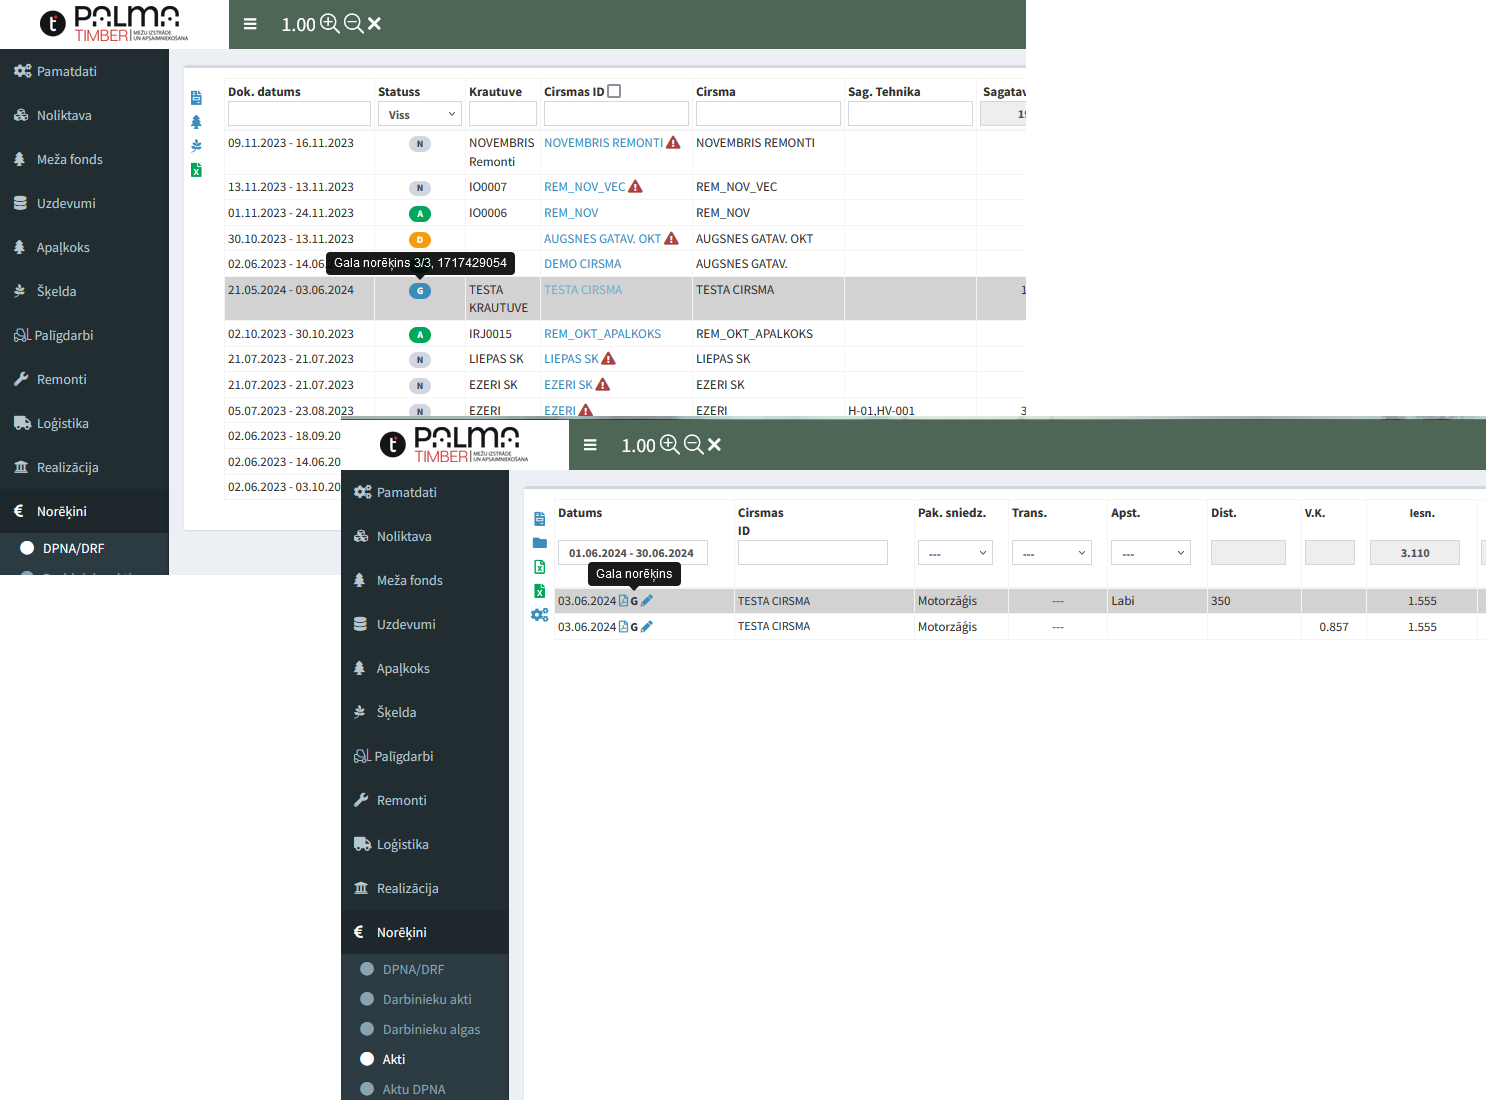1486x1100 pixels.
Task: Open PDF icon in the highlighted Labi row
Action: [623, 601]
